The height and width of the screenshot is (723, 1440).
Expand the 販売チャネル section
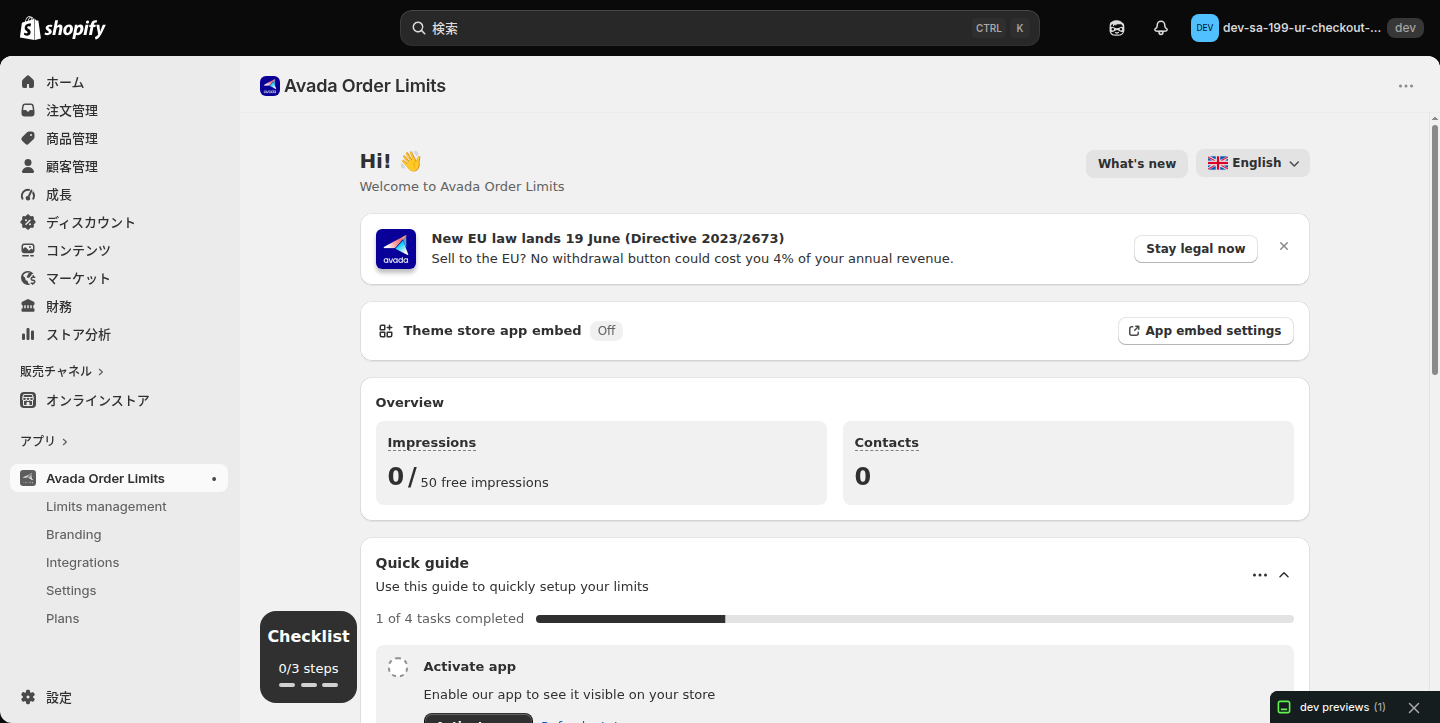coord(62,371)
